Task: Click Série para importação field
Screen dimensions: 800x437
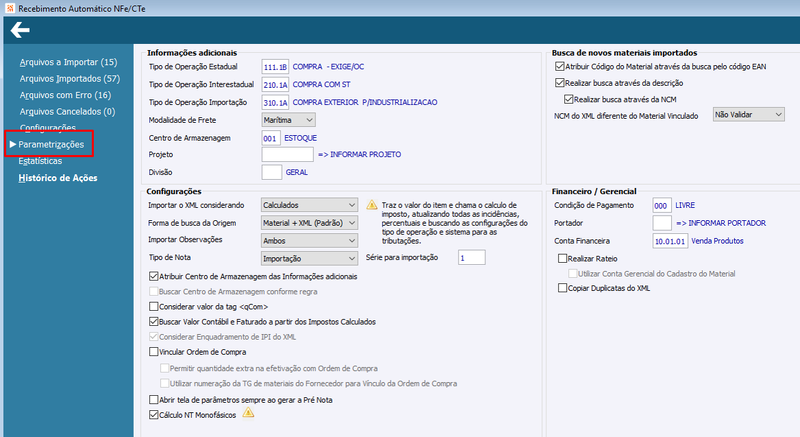Action: pos(471,258)
